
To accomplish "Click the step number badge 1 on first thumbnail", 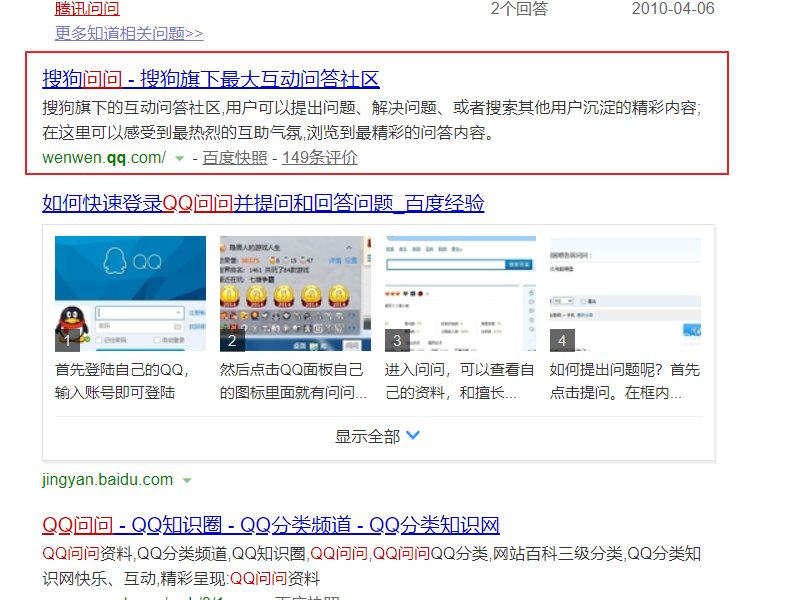I will pyautogui.click(x=65, y=339).
